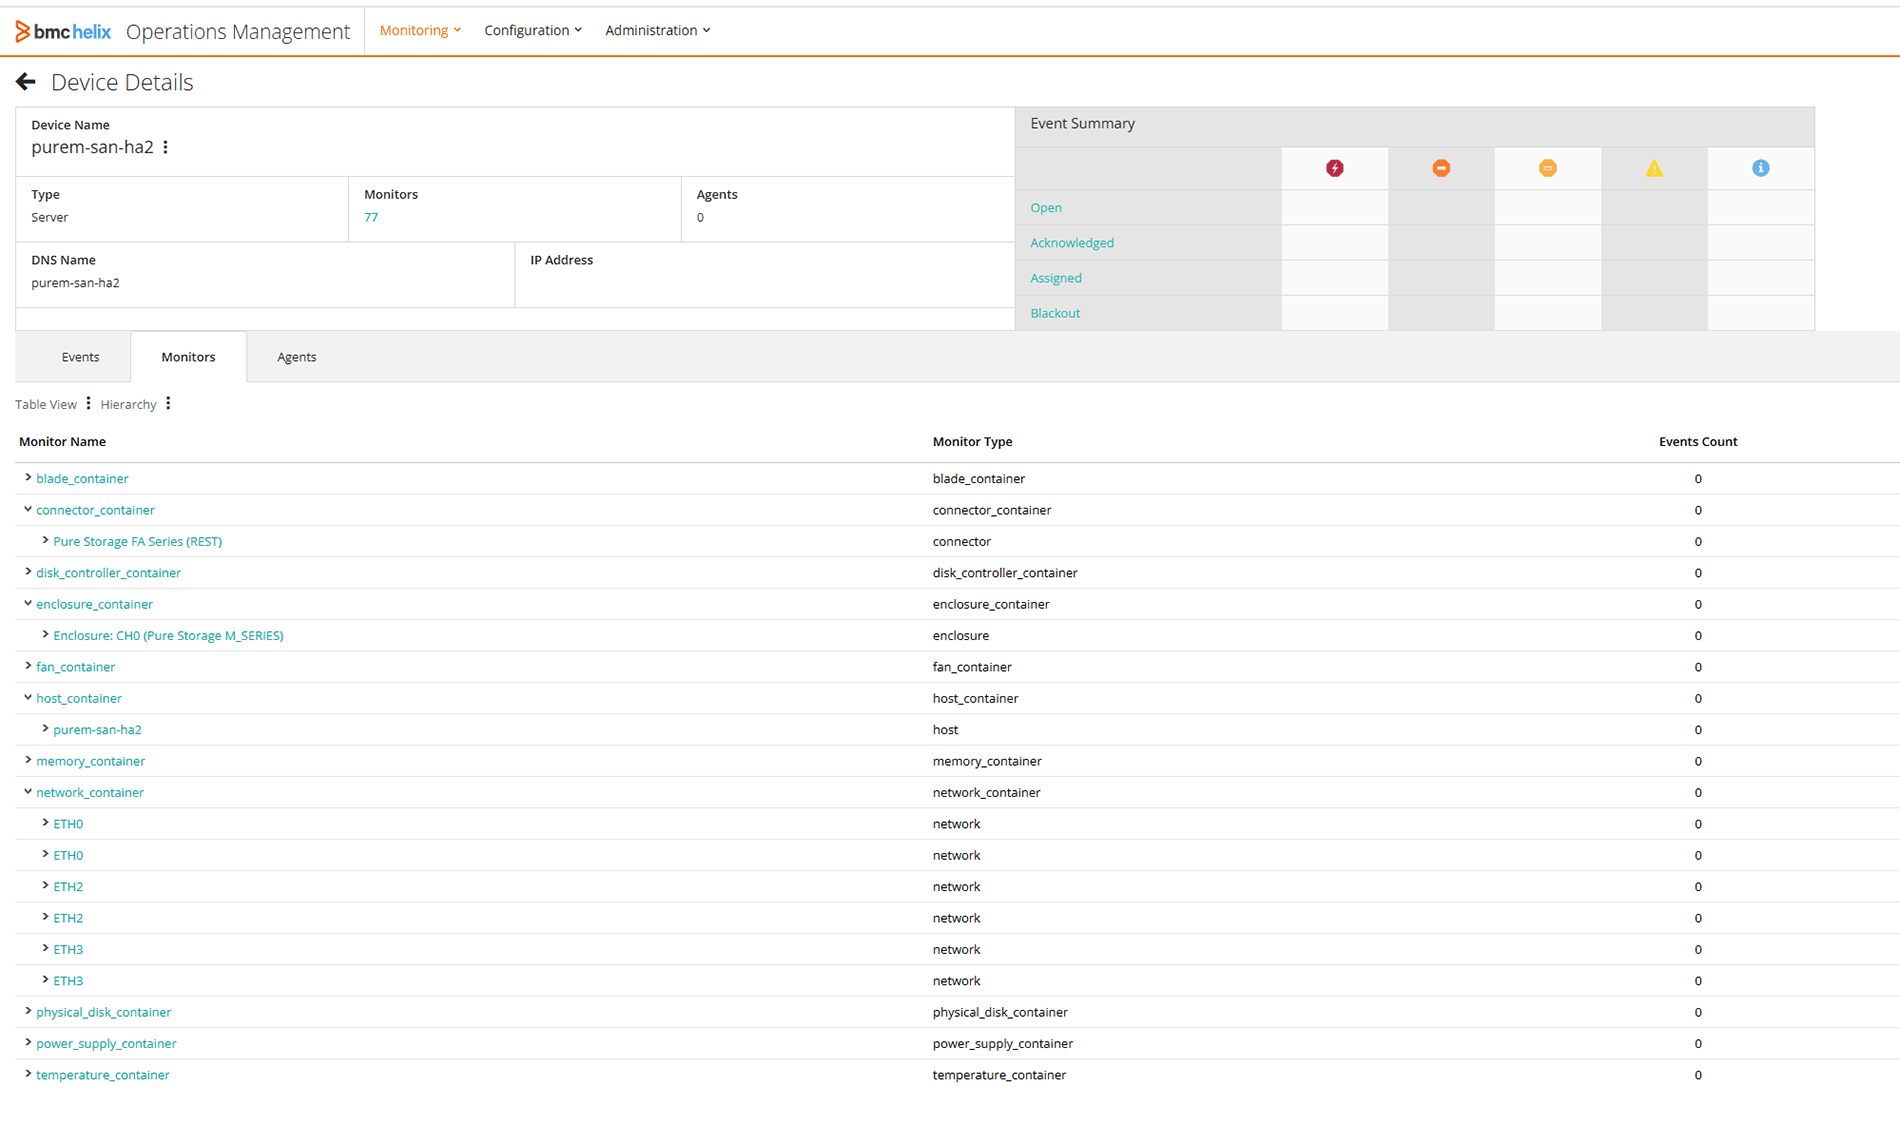This screenshot has width=1900, height=1125.
Task: Open the kebab menu next to Table View
Action: (88, 403)
